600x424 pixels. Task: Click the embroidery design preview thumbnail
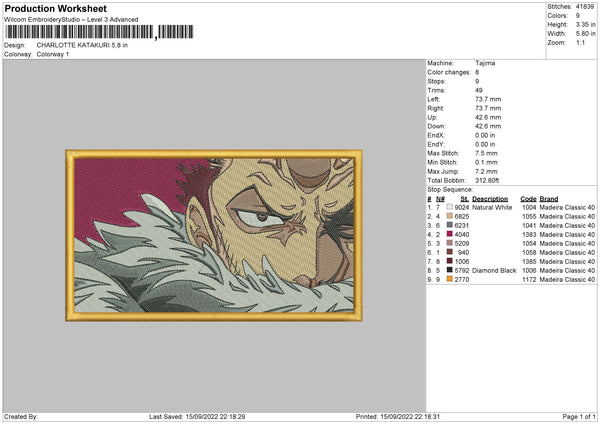[214, 235]
